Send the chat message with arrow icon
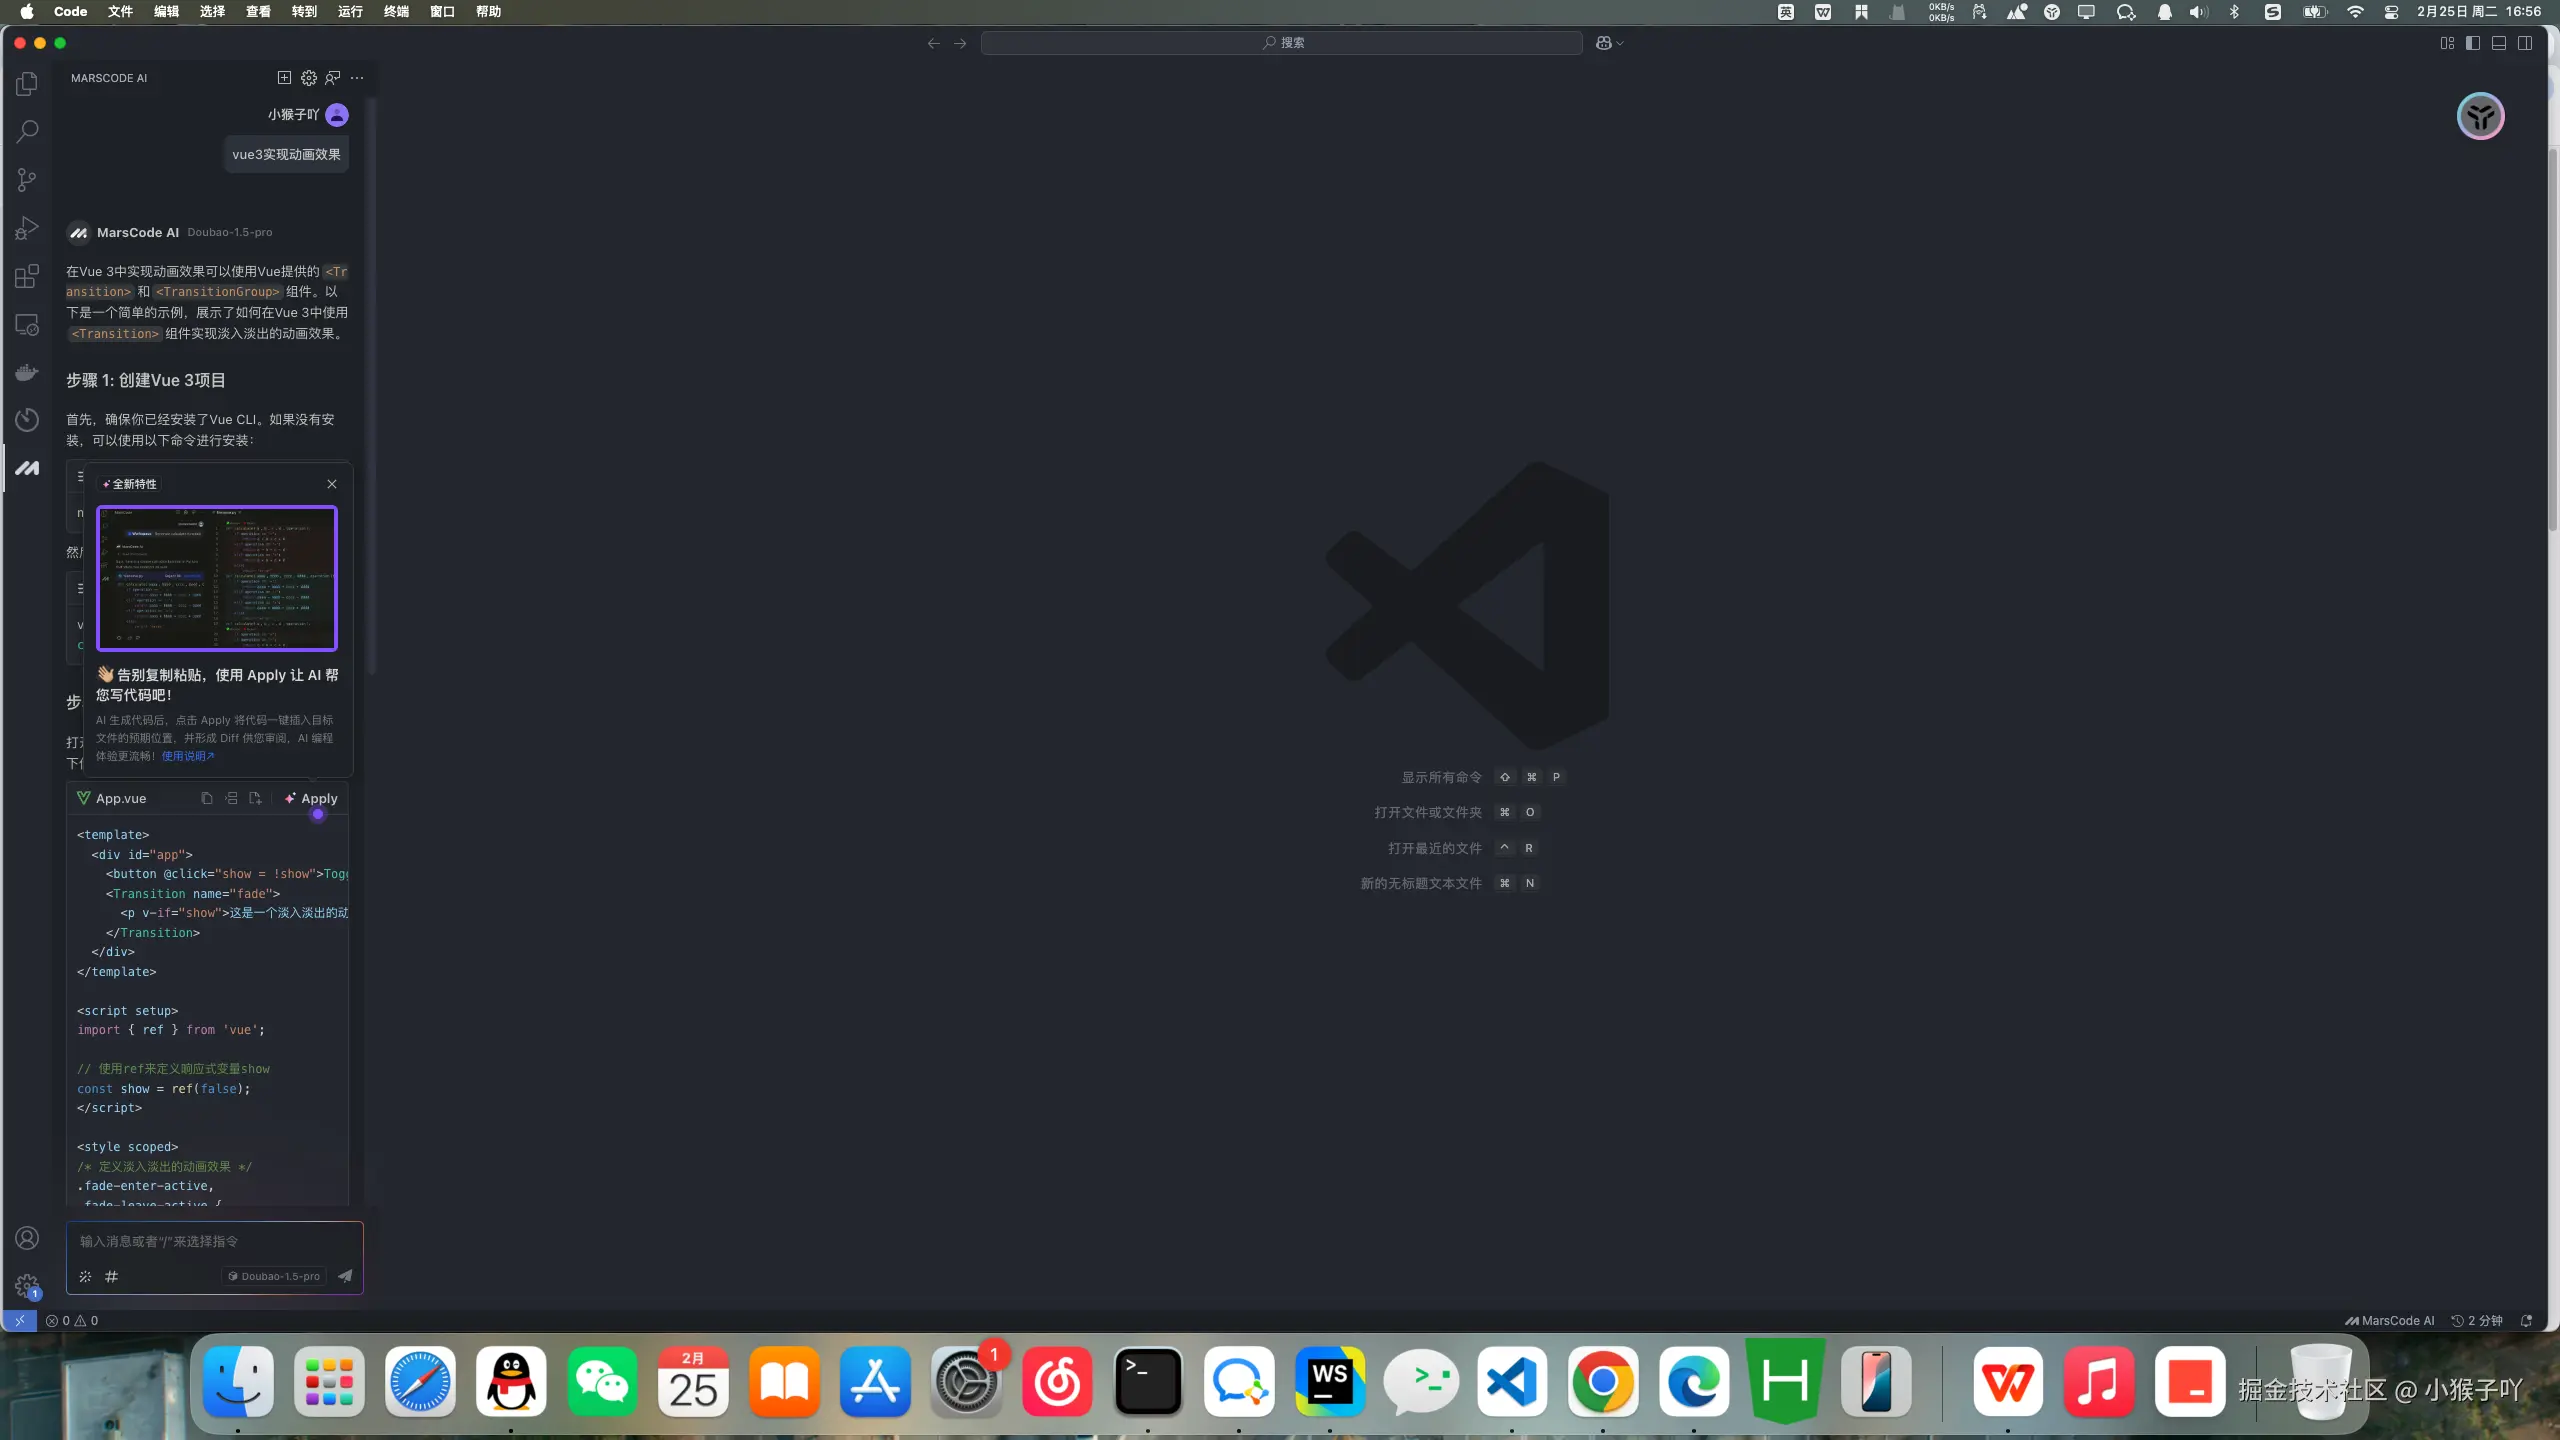2560x1440 pixels. tap(345, 1276)
